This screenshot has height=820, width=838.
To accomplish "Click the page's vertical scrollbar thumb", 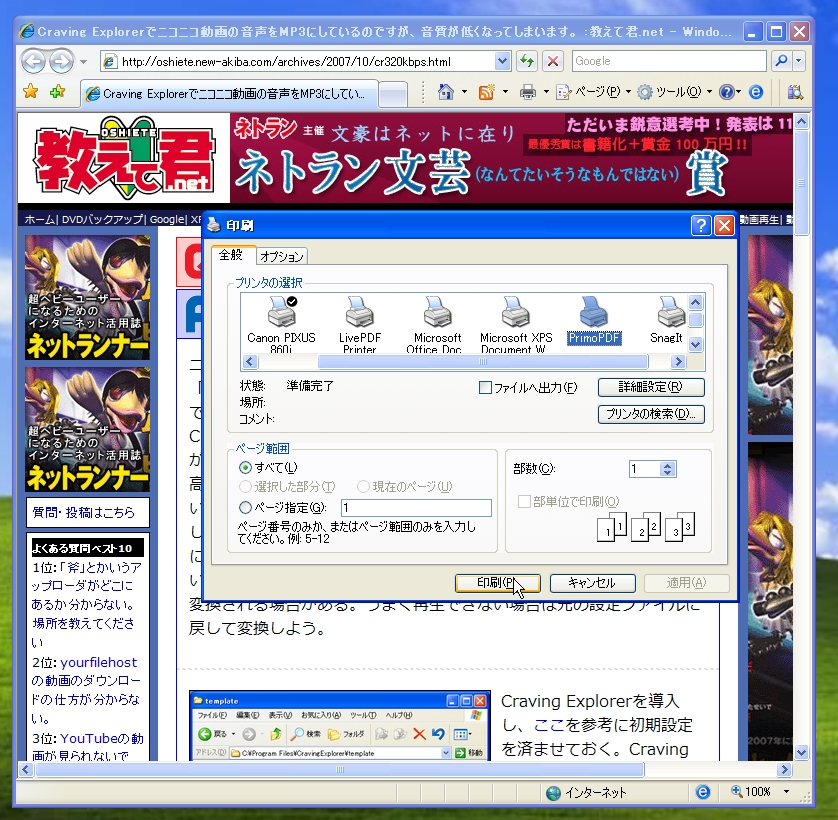I will pyautogui.click(x=801, y=183).
